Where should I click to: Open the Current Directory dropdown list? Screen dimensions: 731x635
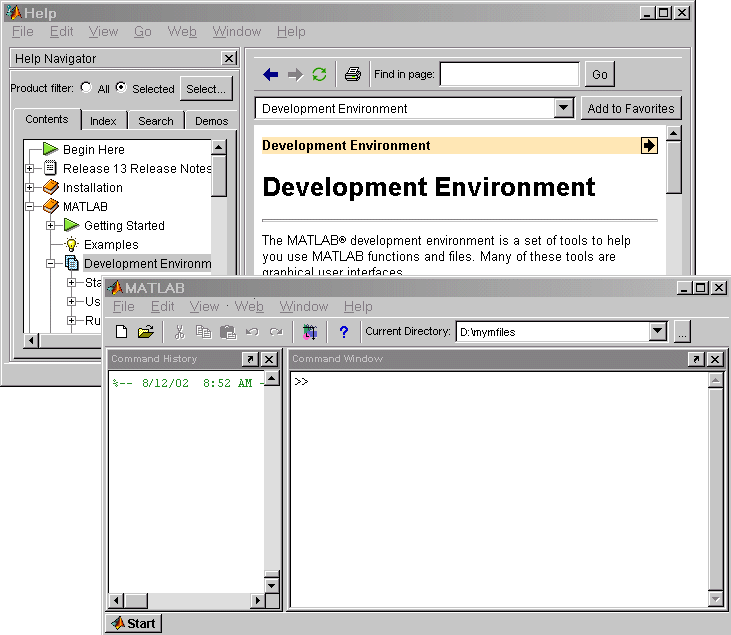point(657,332)
